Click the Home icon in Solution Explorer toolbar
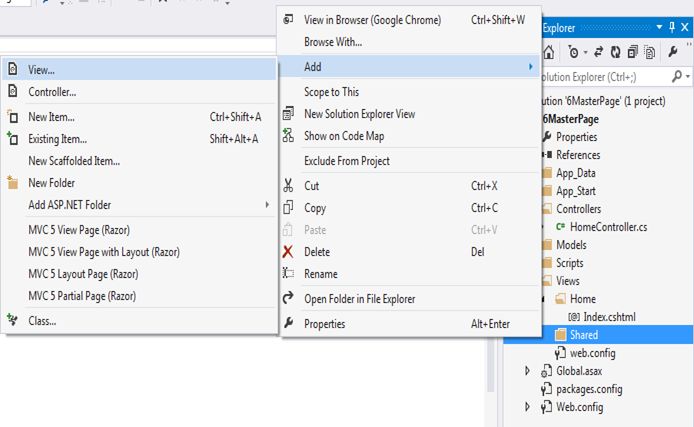Image resolution: width=694 pixels, height=427 pixels. (x=549, y=52)
